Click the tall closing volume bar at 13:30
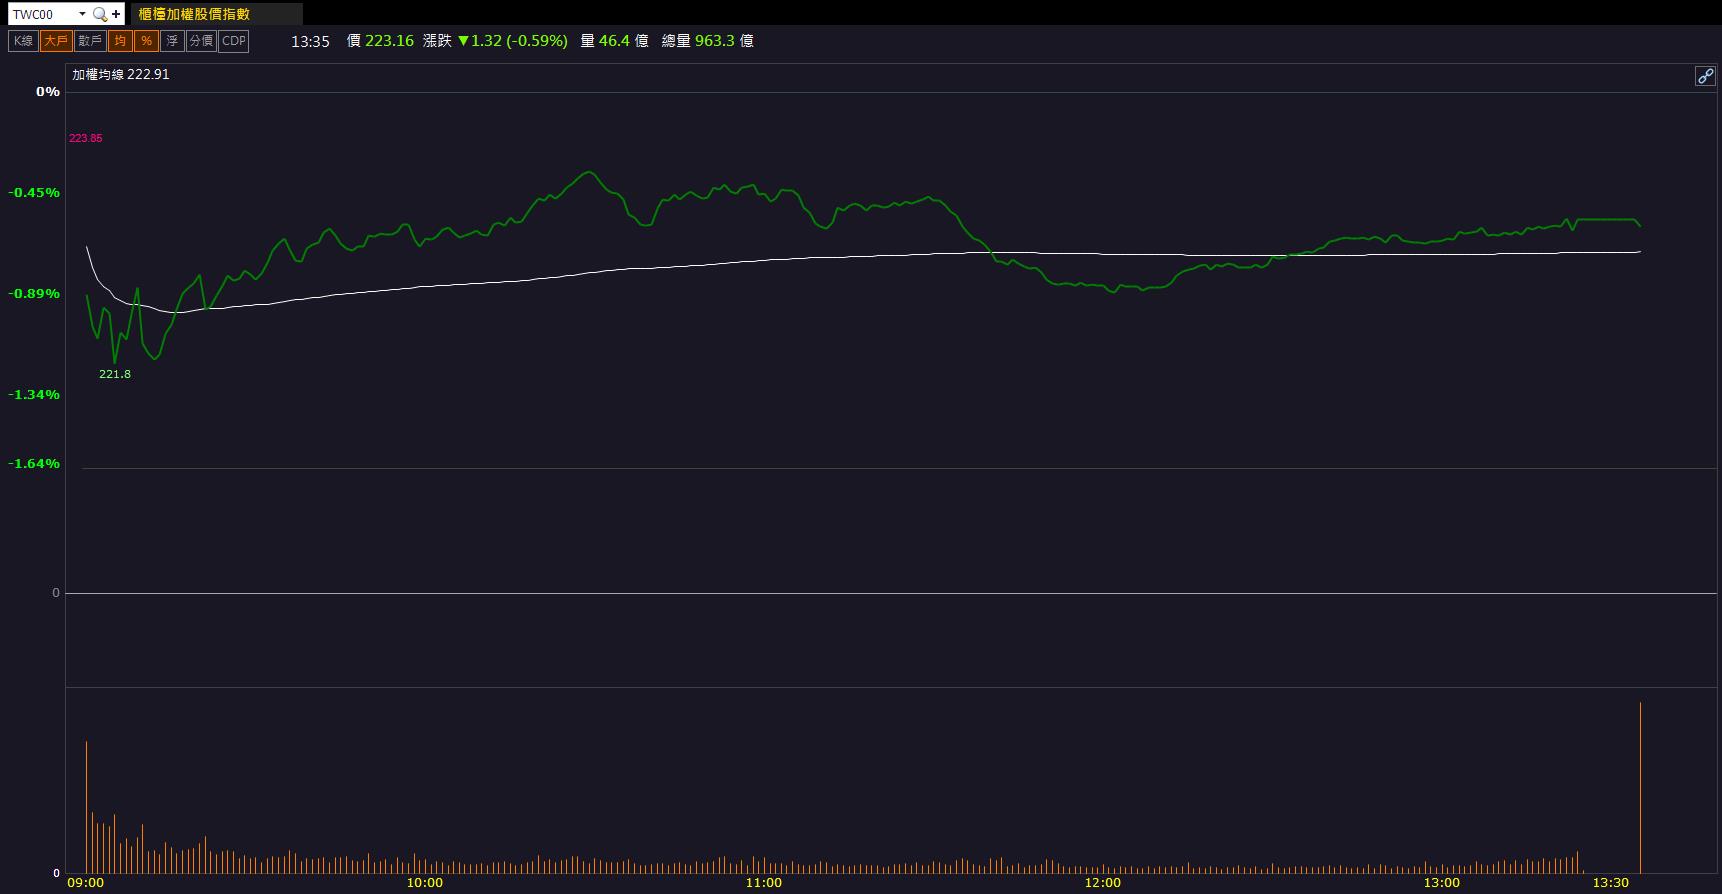The image size is (1722, 894). pyautogui.click(x=1640, y=788)
